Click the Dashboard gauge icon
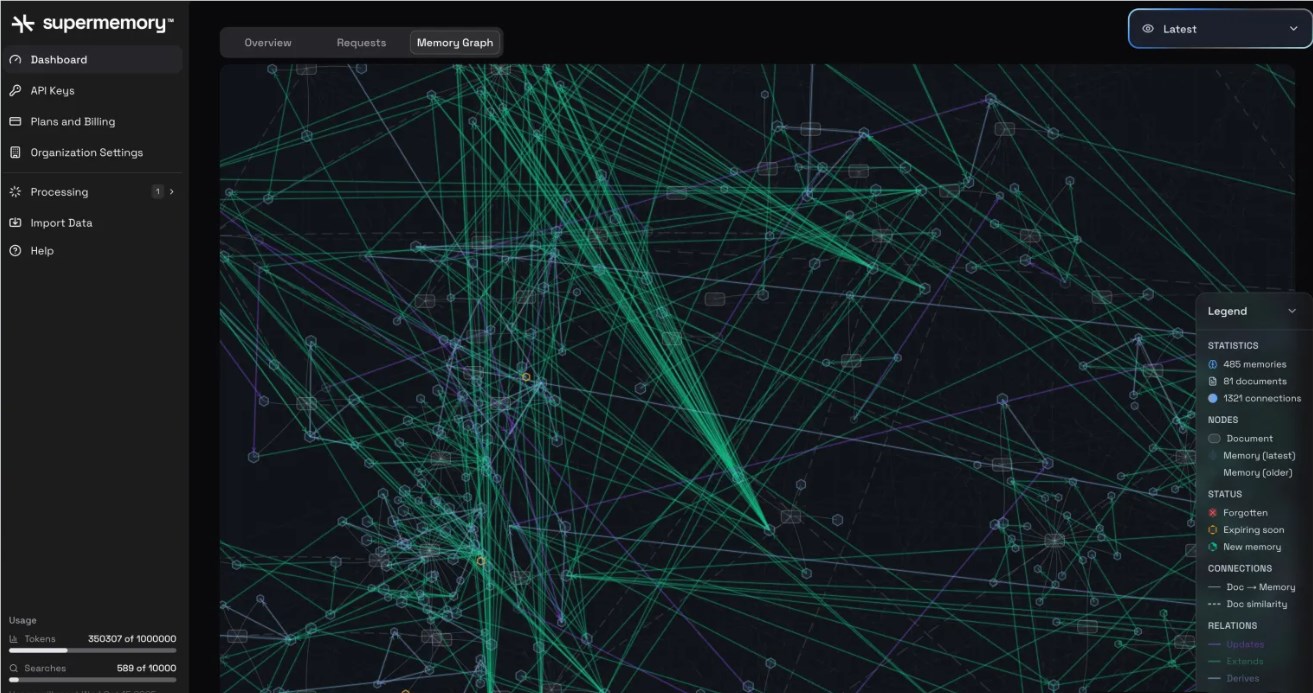The width and height of the screenshot is (1313, 693). tap(15, 60)
